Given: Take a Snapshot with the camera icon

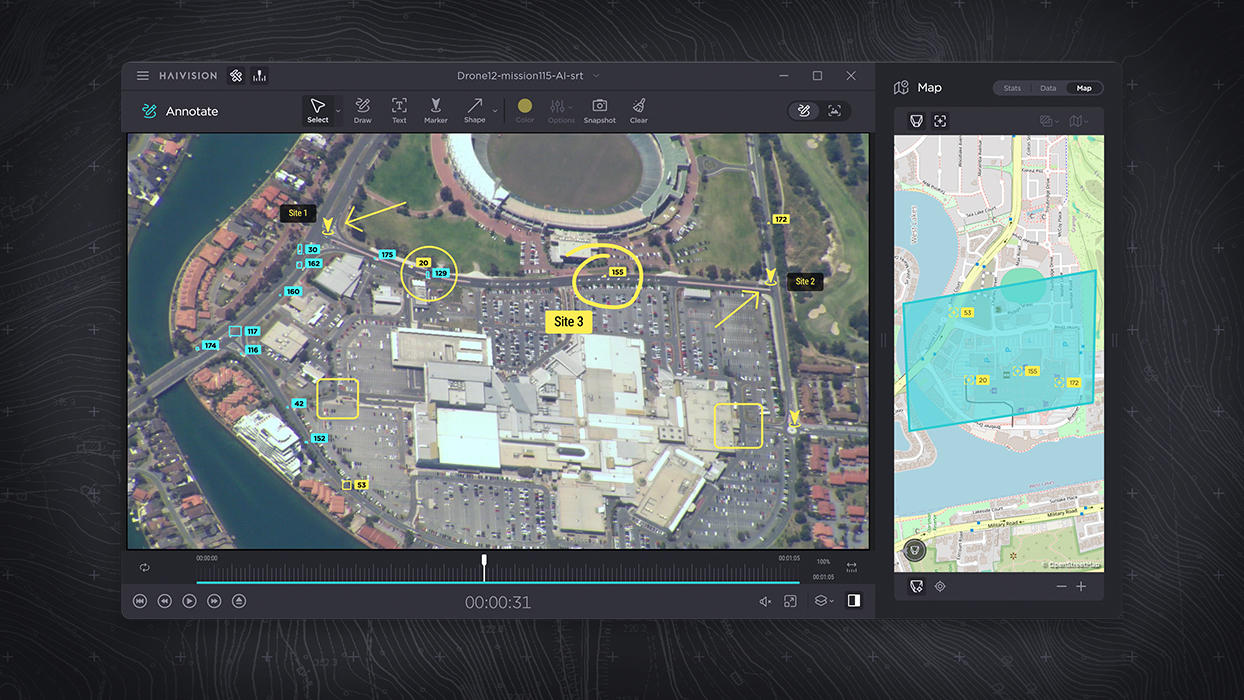Looking at the screenshot, I should pyautogui.click(x=600, y=110).
